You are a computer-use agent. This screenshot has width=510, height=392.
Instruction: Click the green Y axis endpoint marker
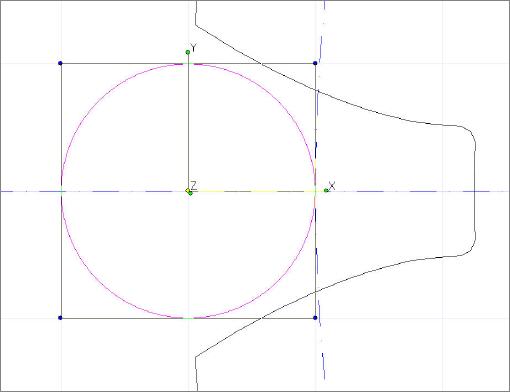click(x=188, y=52)
